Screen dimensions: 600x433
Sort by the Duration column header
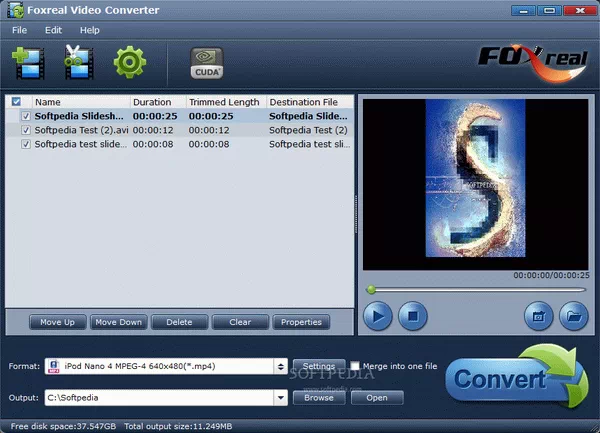[158, 102]
